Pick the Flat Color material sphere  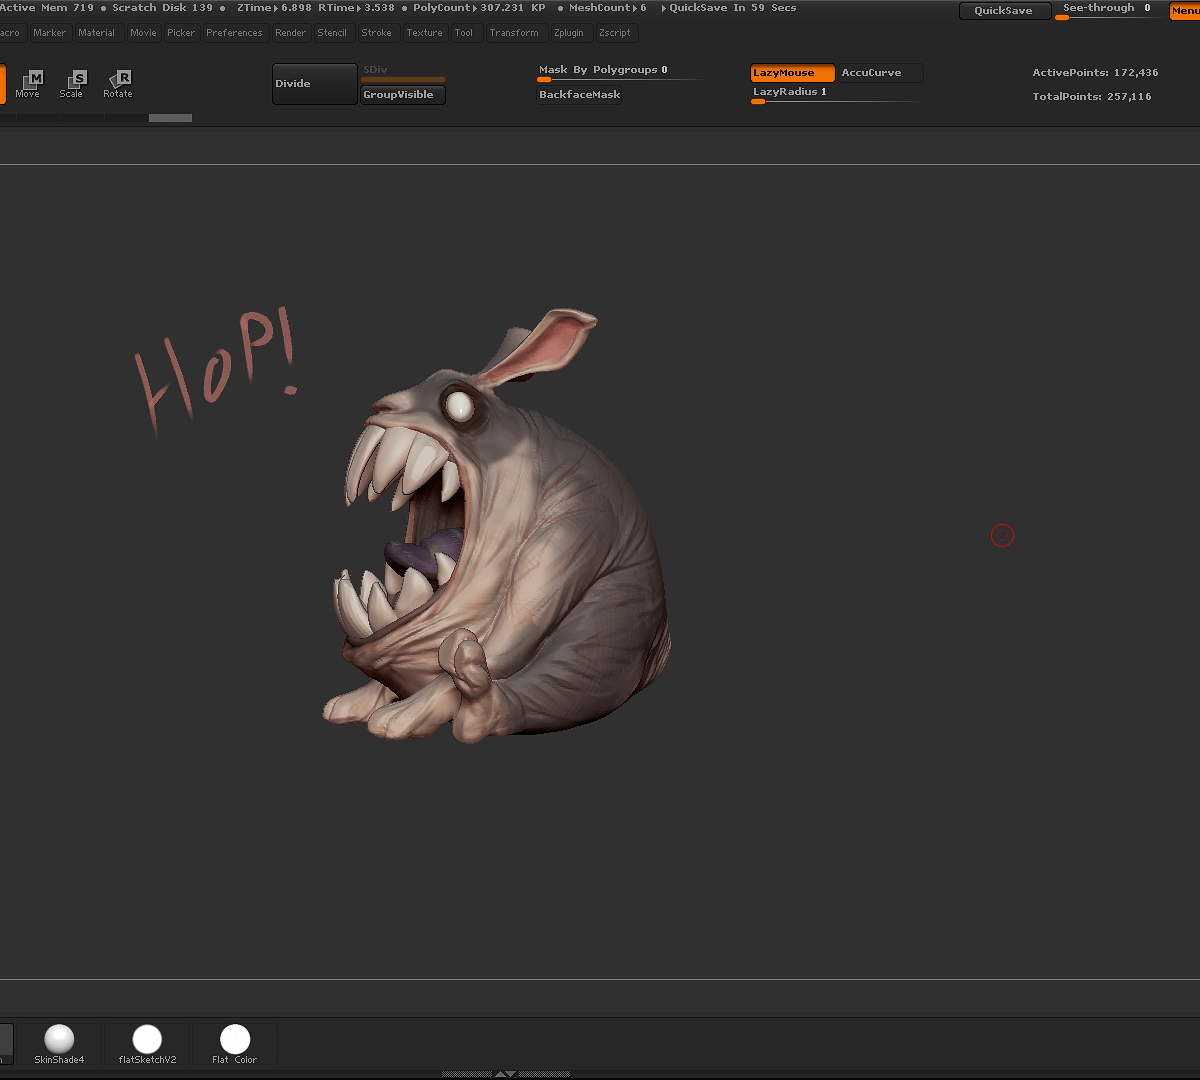coord(235,1044)
